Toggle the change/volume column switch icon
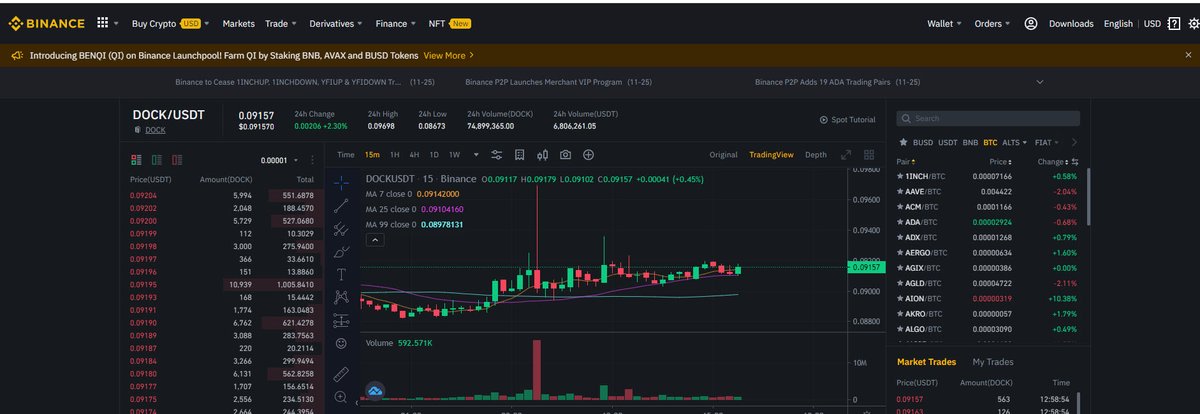Image resolution: width=1200 pixels, height=414 pixels. 1075,161
